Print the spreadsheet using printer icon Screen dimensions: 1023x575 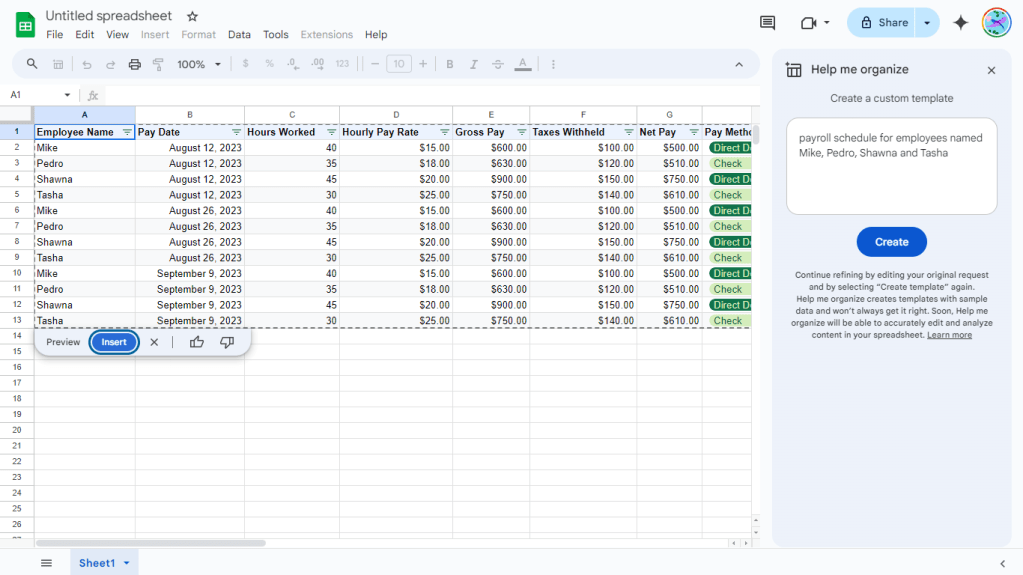(x=134, y=64)
